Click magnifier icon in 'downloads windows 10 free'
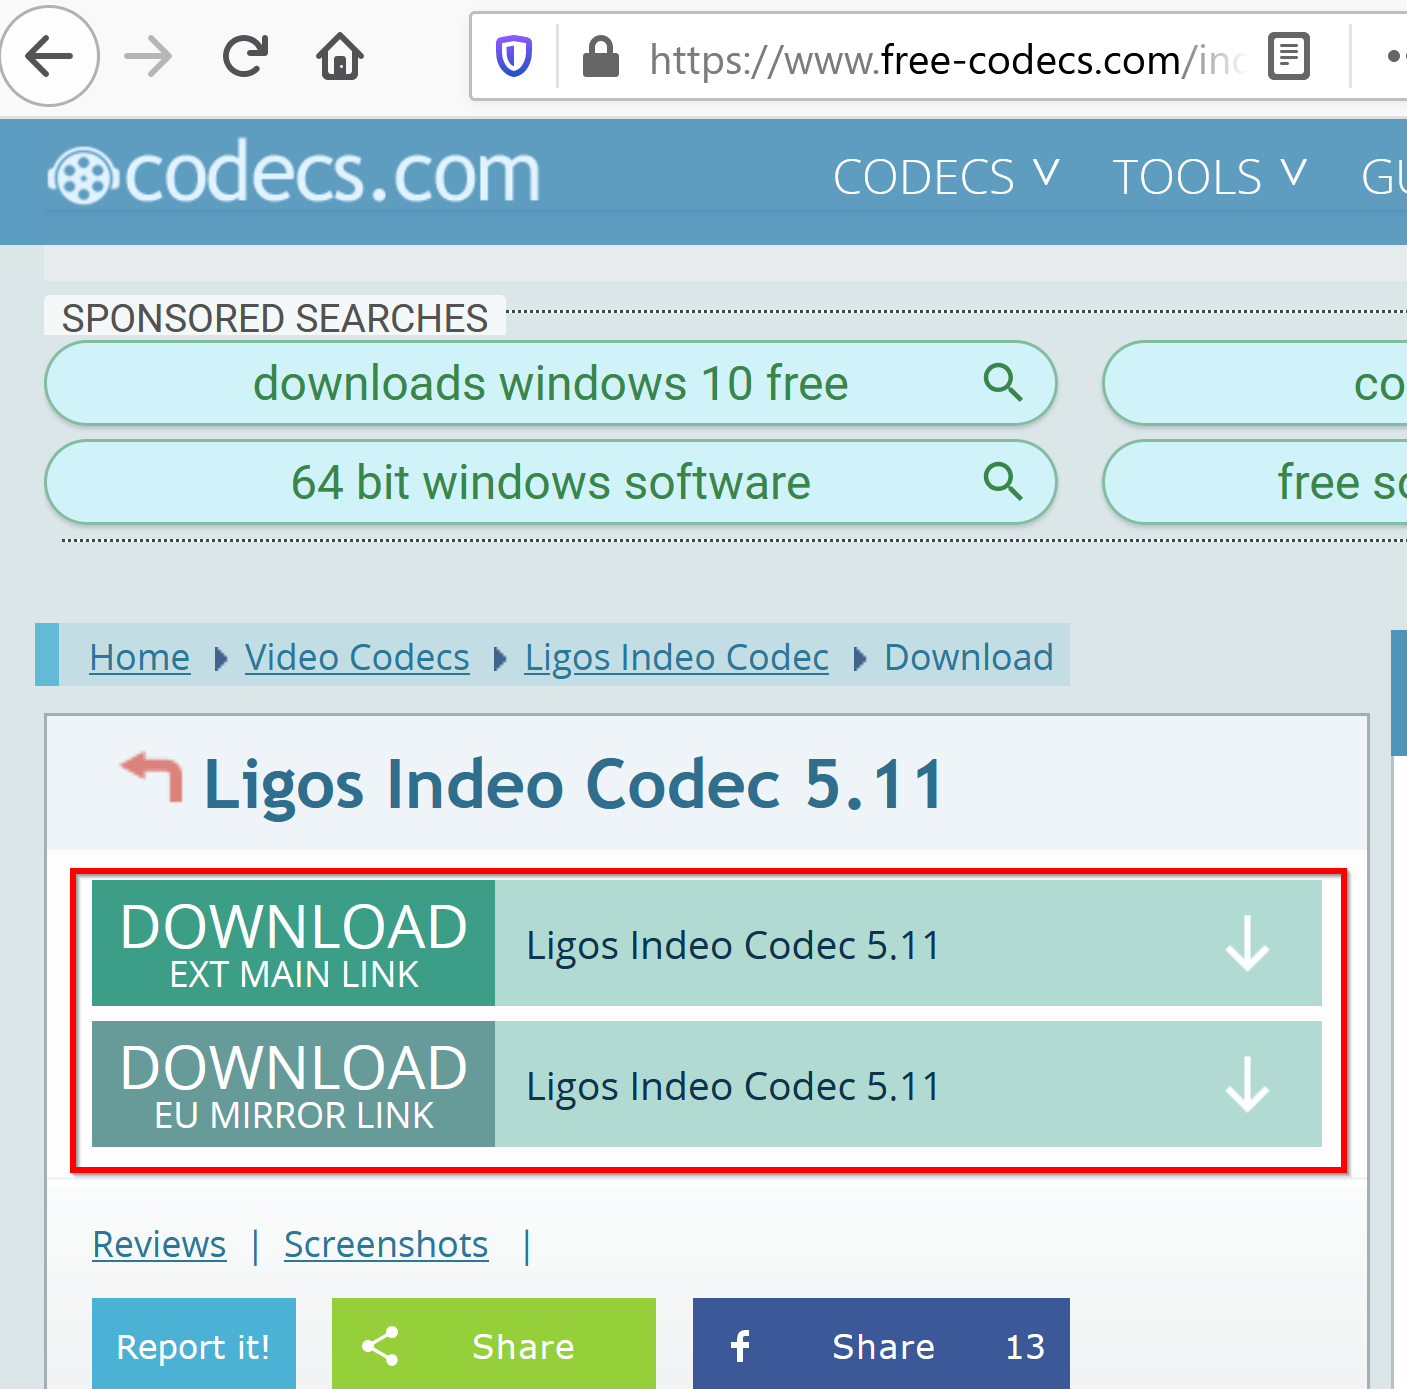The width and height of the screenshot is (1407, 1389). click(1003, 382)
